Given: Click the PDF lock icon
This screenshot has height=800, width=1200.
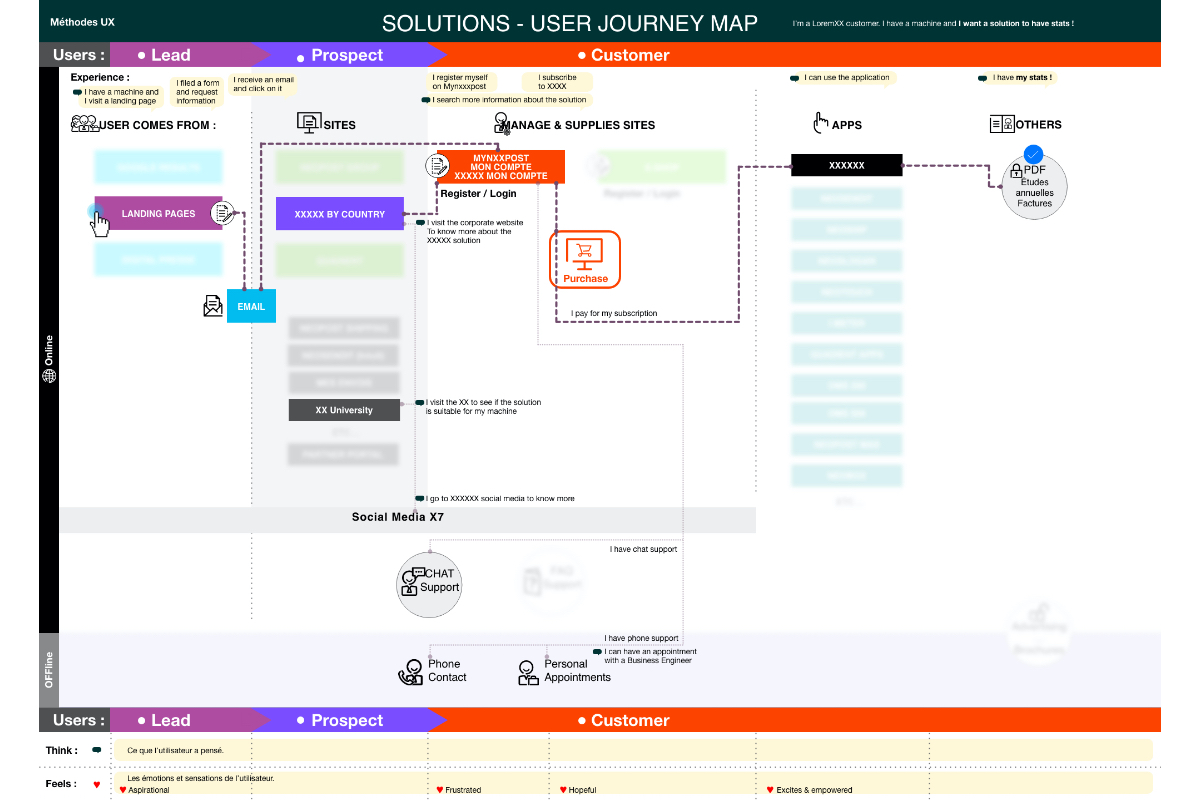Looking at the screenshot, I should coord(1017,171).
